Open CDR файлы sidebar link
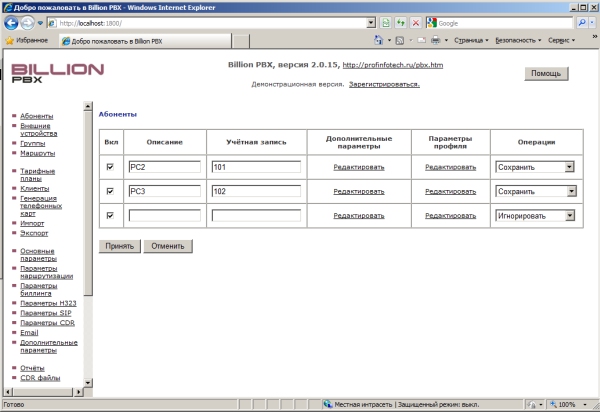 (40, 378)
